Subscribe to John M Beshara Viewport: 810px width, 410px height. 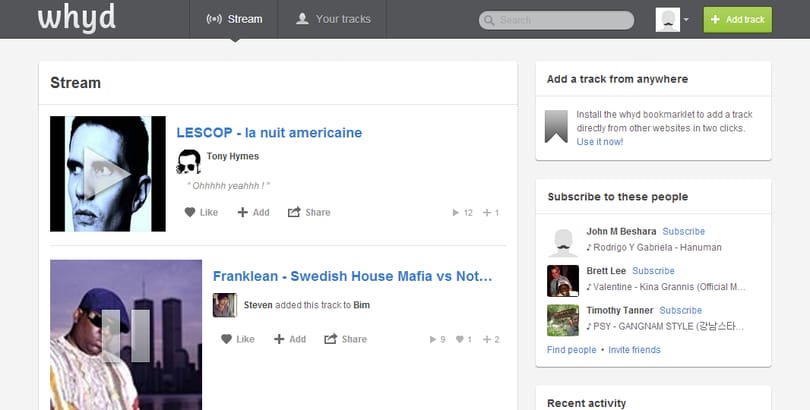pyautogui.click(x=683, y=231)
